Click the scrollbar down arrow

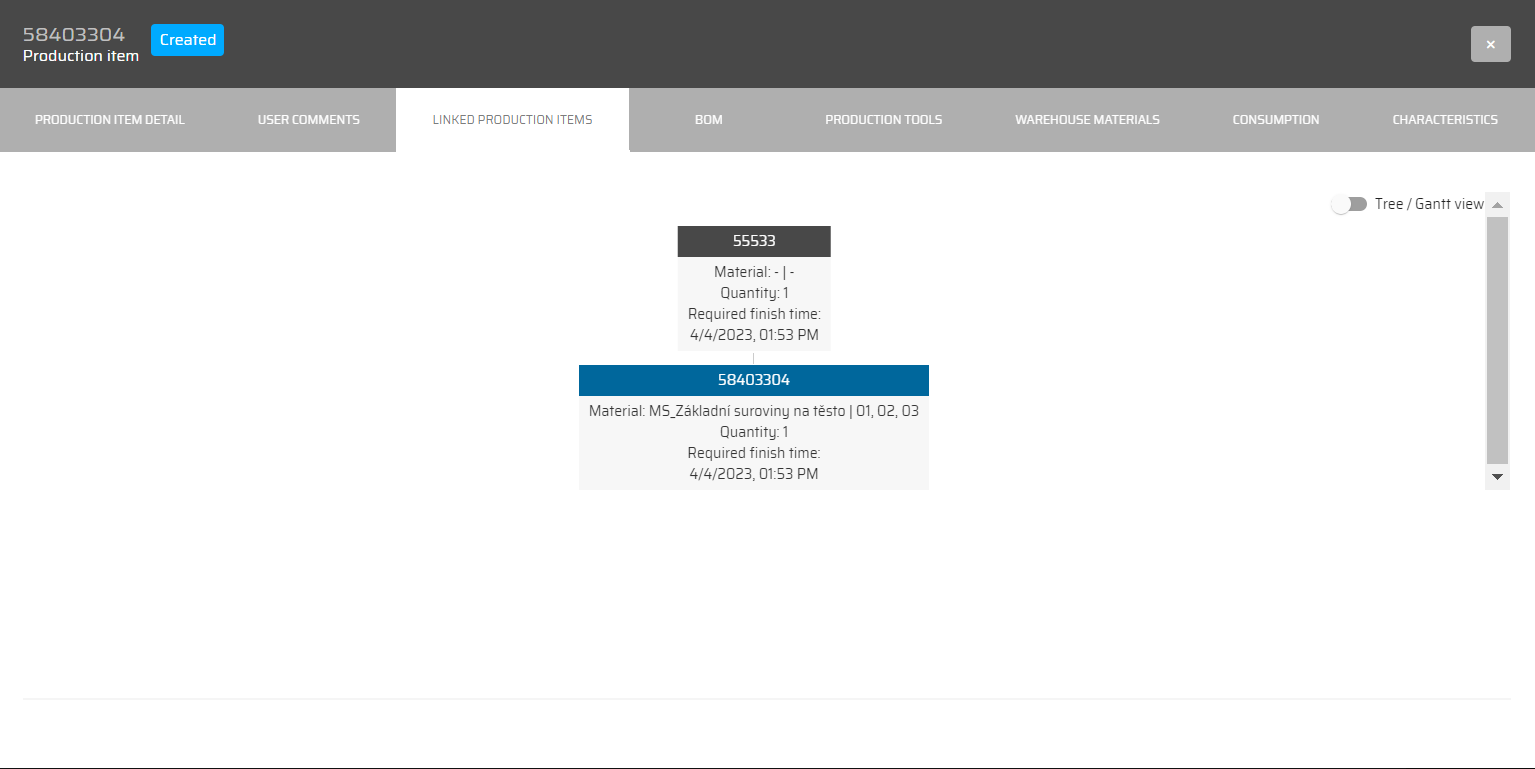(1497, 477)
